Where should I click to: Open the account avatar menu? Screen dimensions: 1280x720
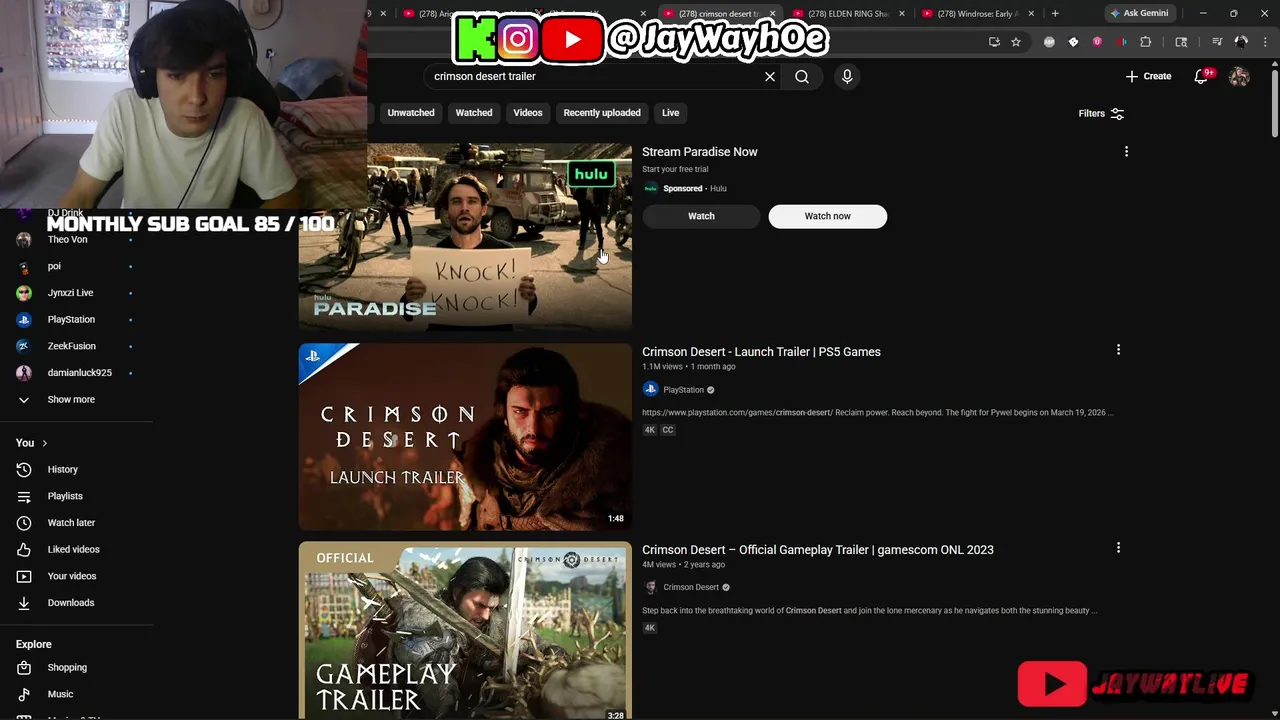click(x=1239, y=76)
